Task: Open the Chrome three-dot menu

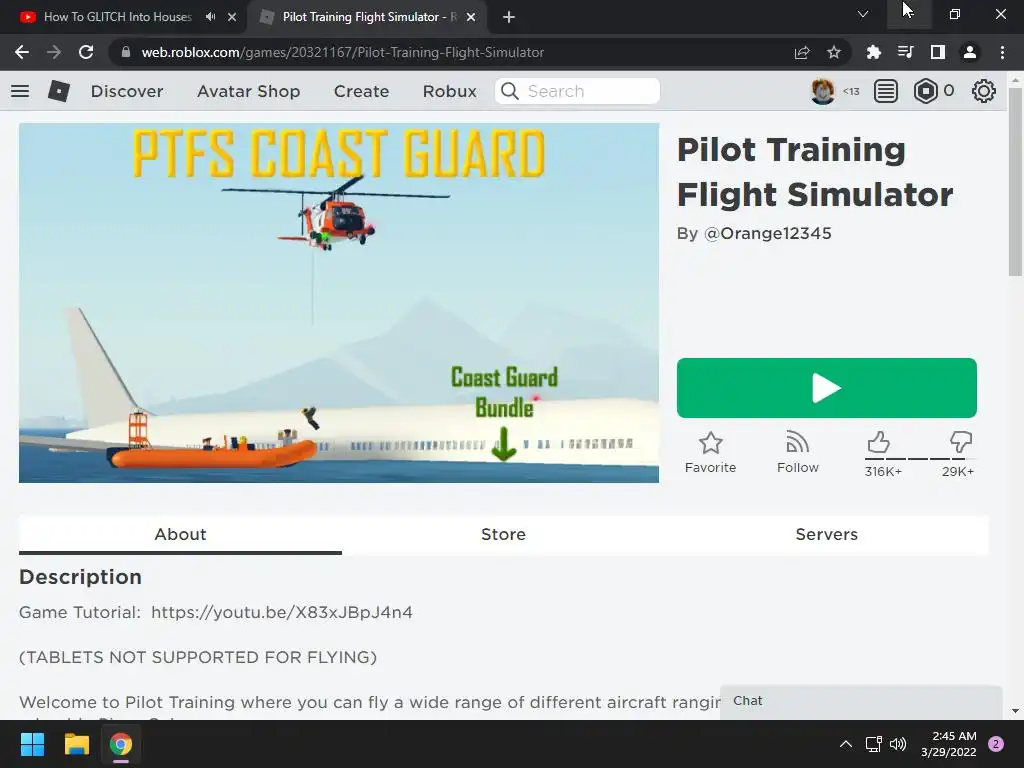Action: [1002, 52]
